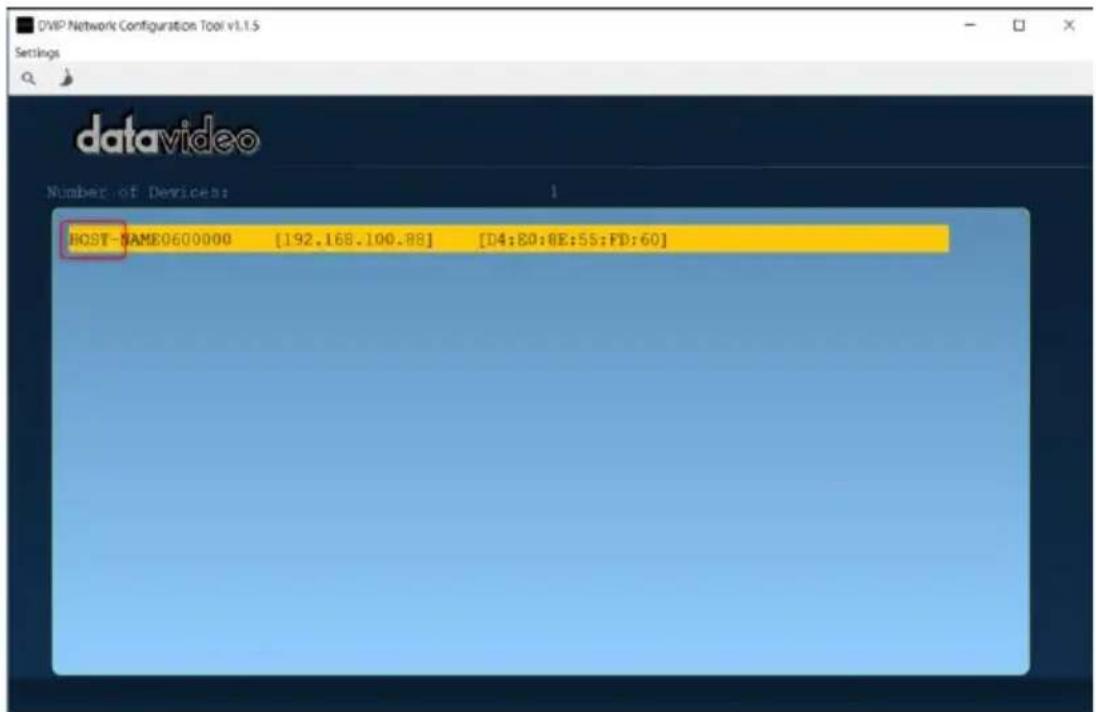The width and height of the screenshot is (1096, 712).
Task: Click the search devices magnifier icon
Action: [28, 78]
